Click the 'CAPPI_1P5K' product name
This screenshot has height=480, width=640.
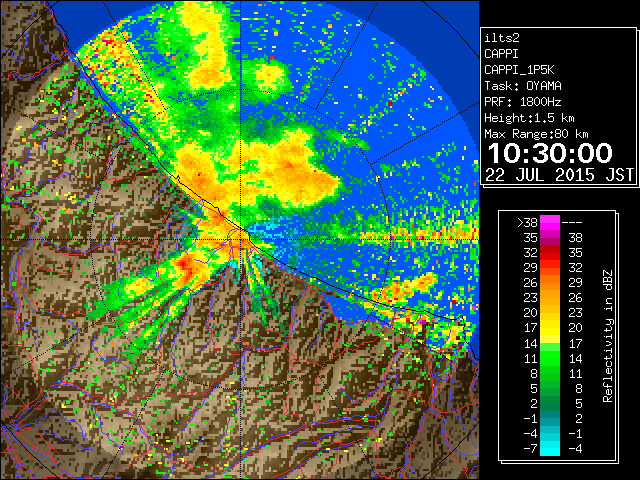pos(519,70)
